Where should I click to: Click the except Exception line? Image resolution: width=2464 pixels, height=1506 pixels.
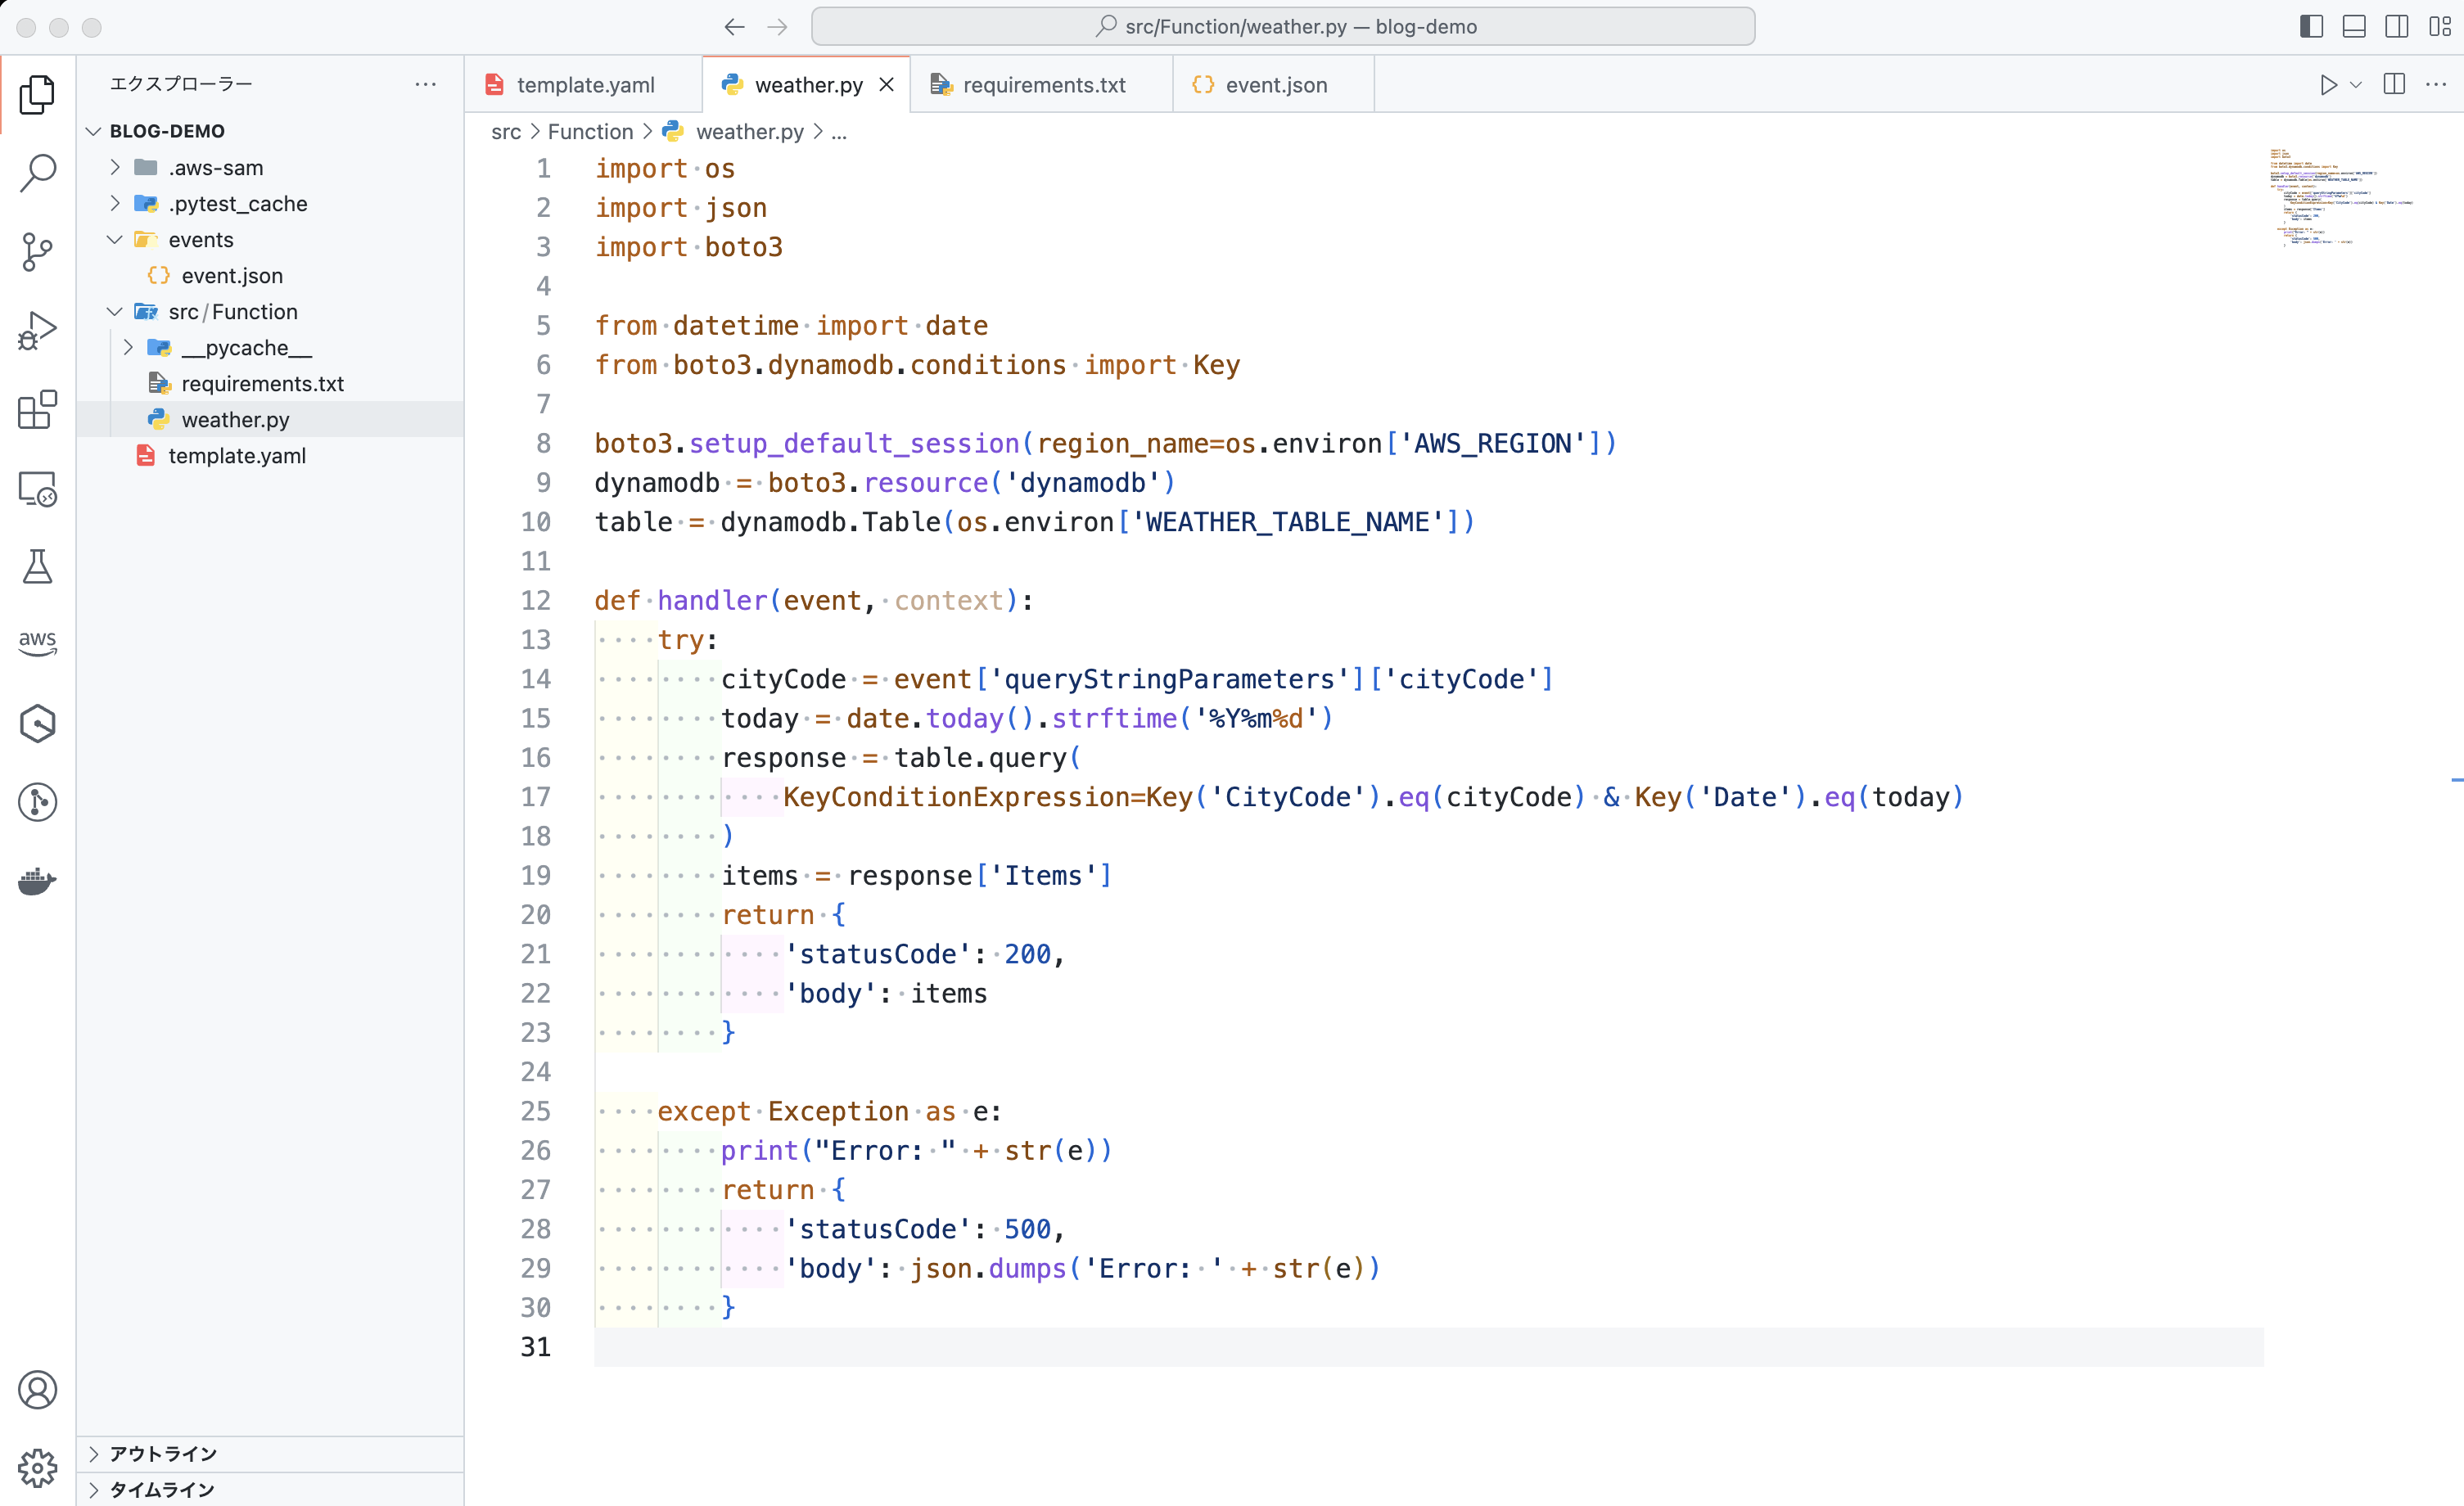click(x=829, y=1111)
